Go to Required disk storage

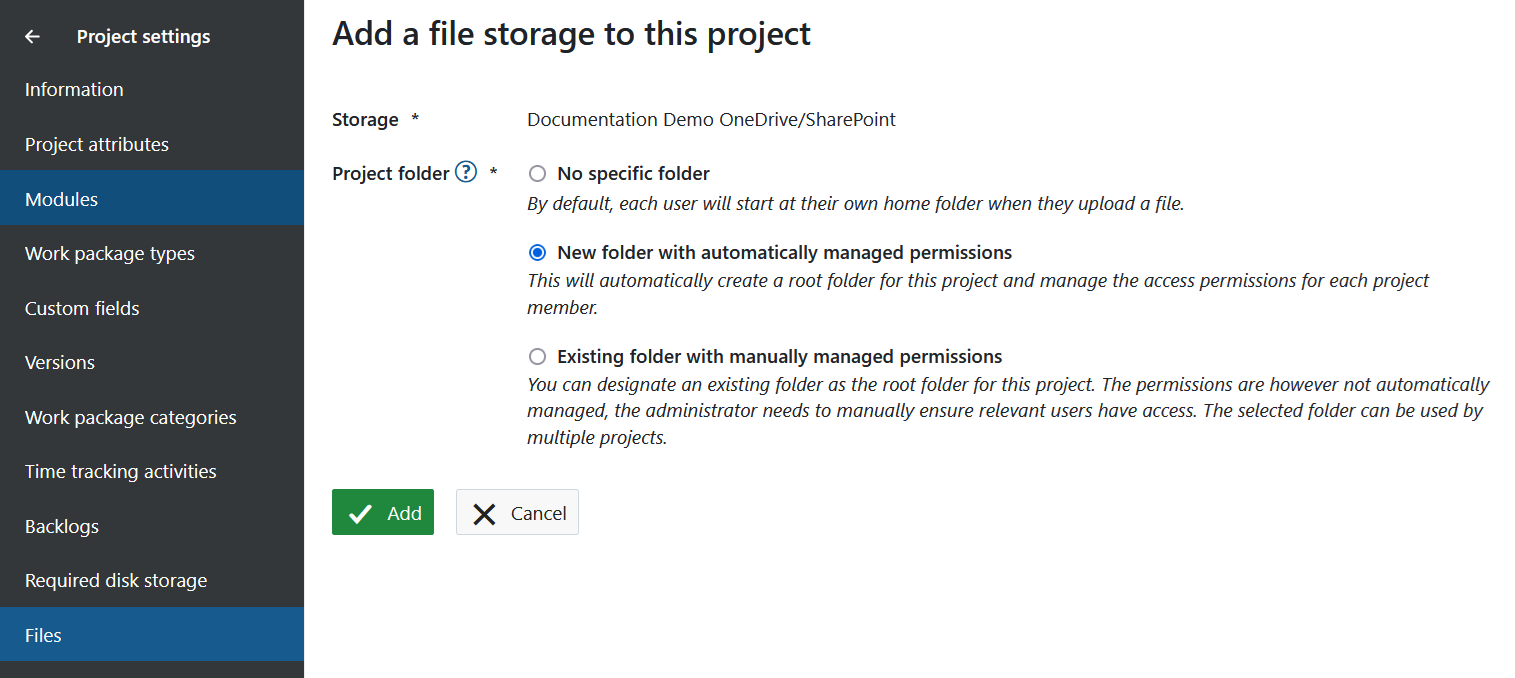pos(116,580)
